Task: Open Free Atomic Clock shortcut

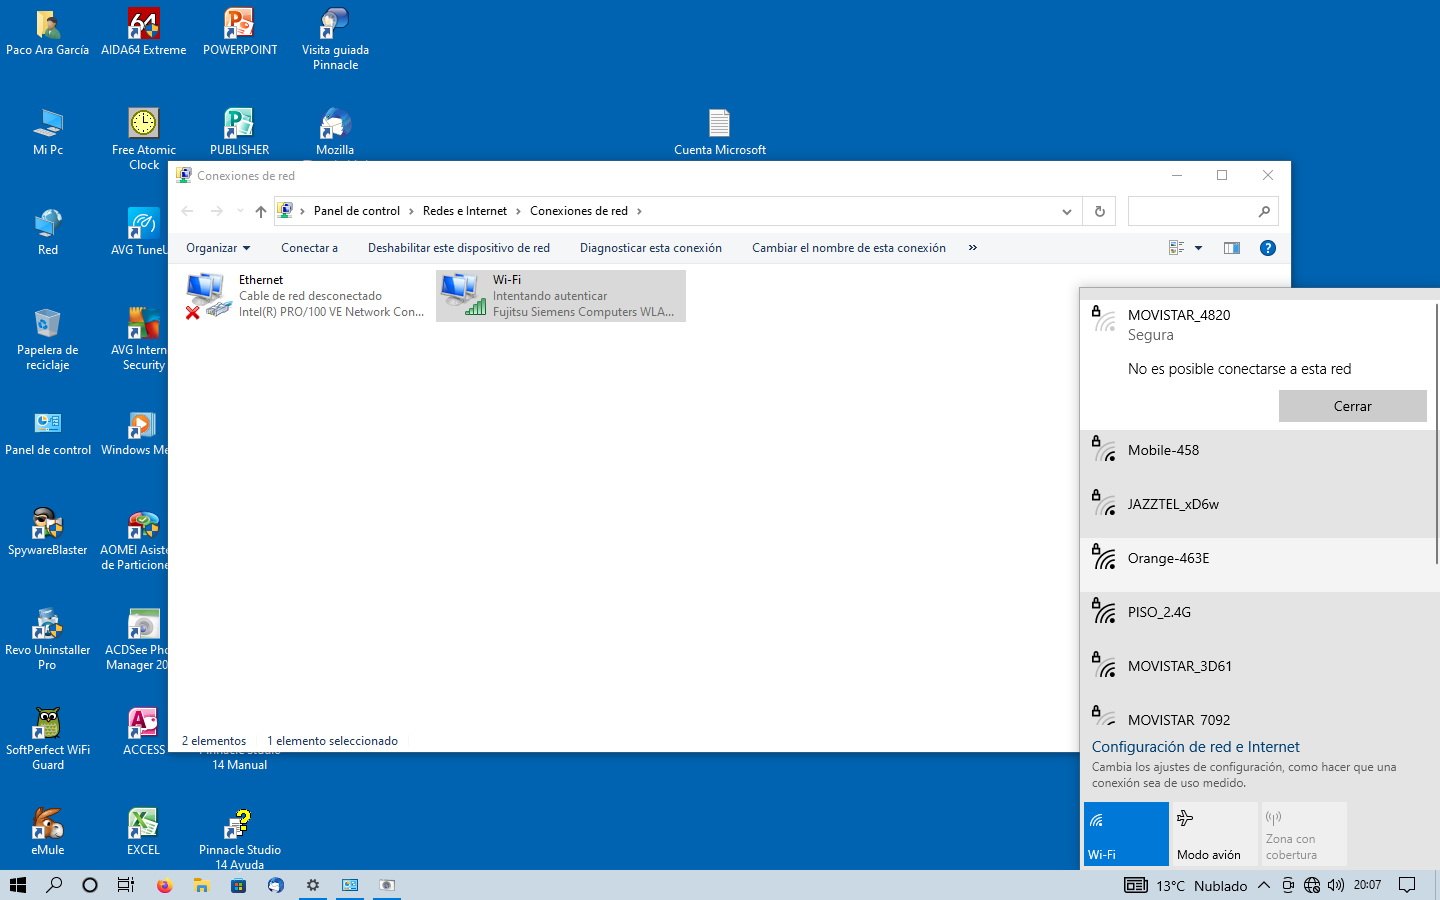Action: pyautogui.click(x=143, y=140)
